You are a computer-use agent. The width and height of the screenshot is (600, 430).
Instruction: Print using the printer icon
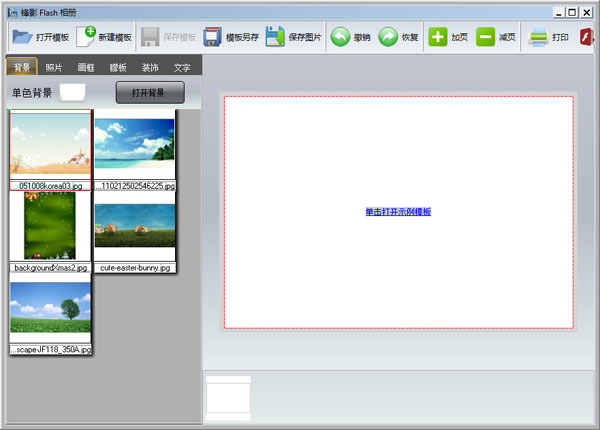pos(539,37)
